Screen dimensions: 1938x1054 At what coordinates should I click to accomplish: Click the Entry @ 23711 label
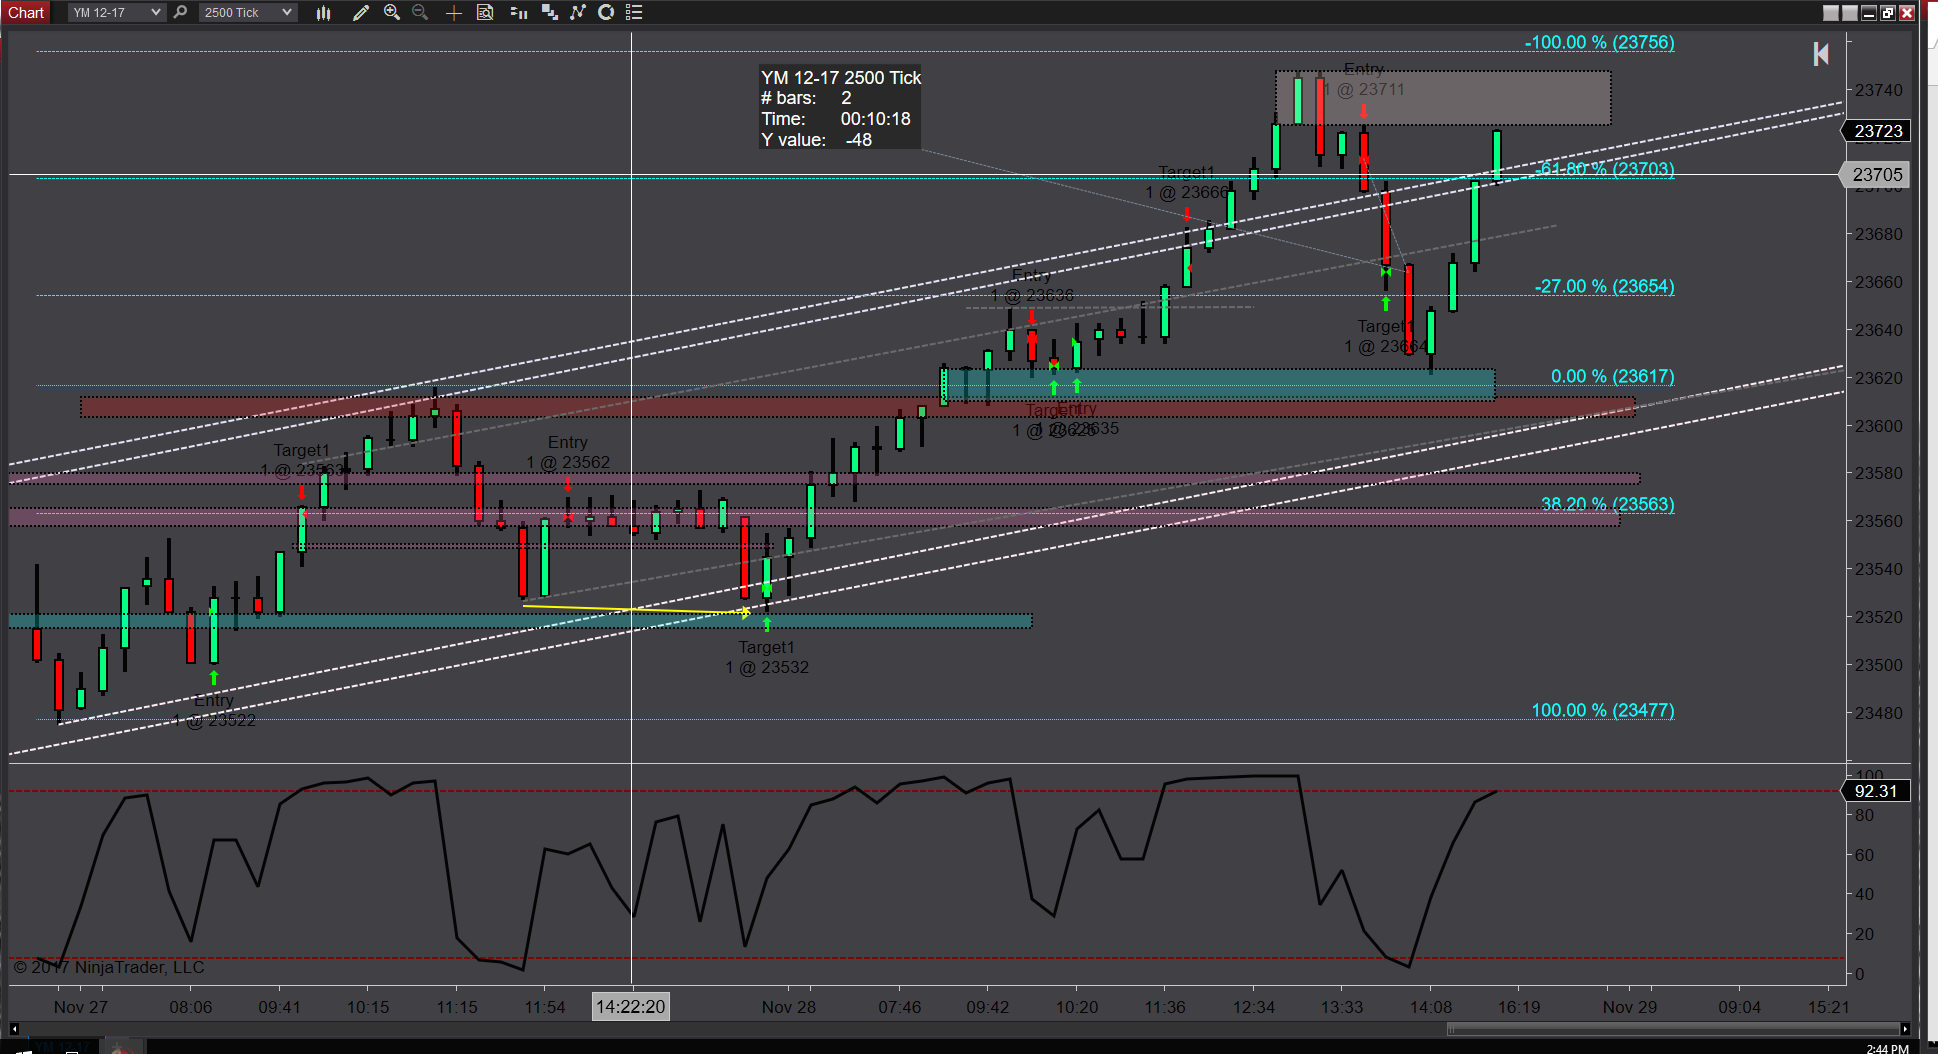1366,79
